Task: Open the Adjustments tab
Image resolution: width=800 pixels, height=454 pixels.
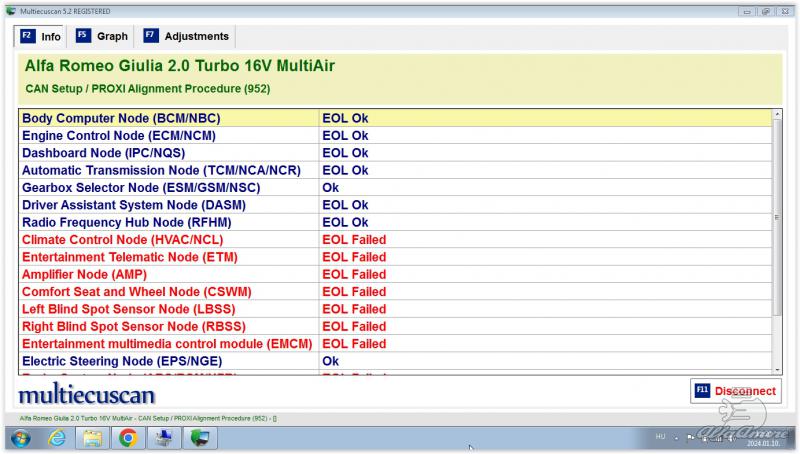Action: pyautogui.click(x=196, y=36)
